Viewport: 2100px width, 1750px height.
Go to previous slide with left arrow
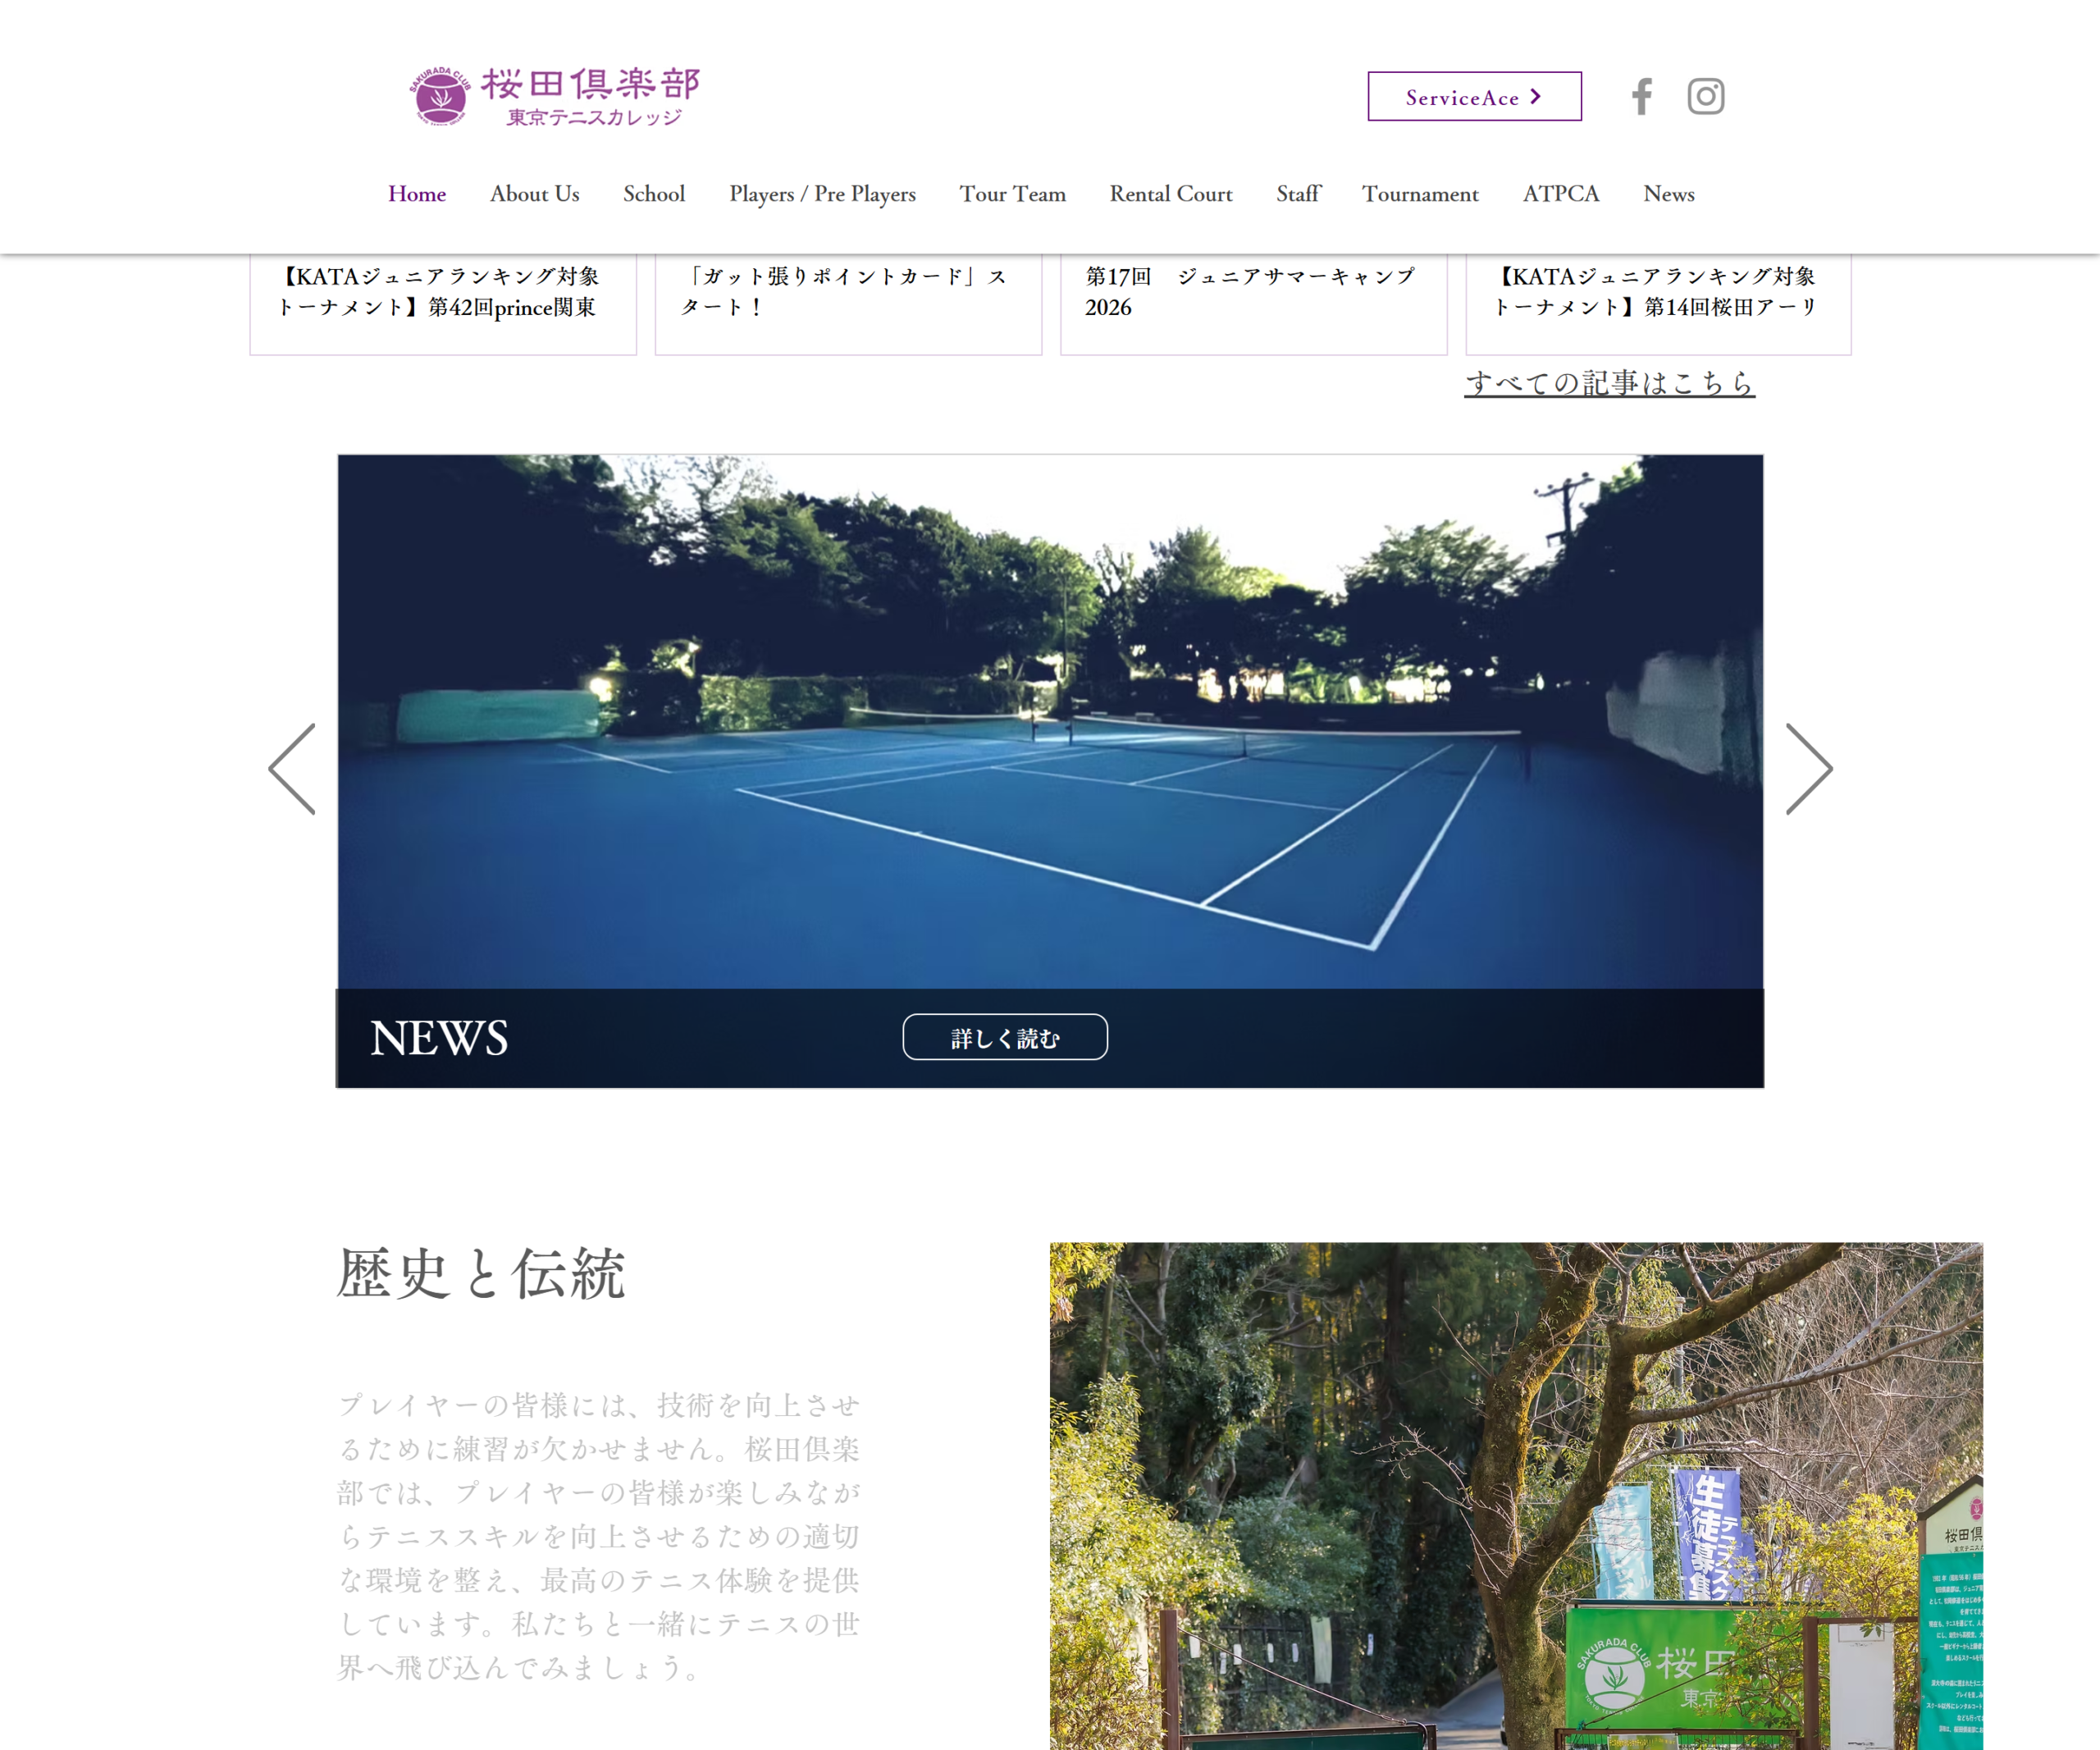pyautogui.click(x=292, y=769)
